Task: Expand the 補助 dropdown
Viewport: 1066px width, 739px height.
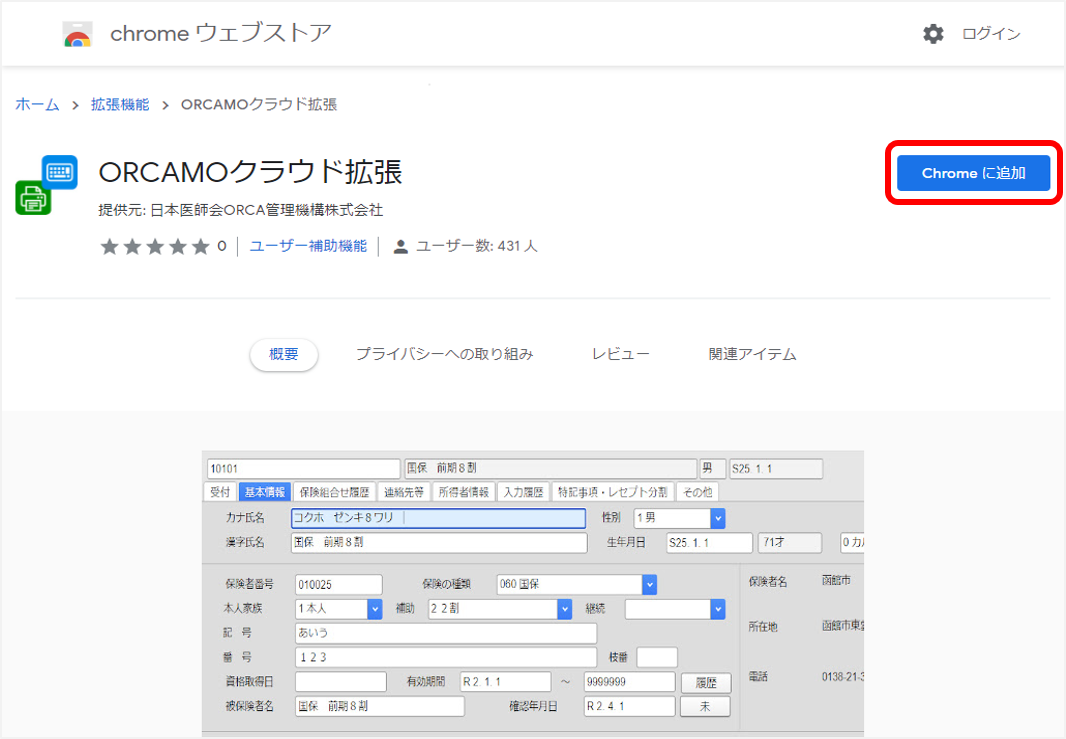Action: (564, 608)
